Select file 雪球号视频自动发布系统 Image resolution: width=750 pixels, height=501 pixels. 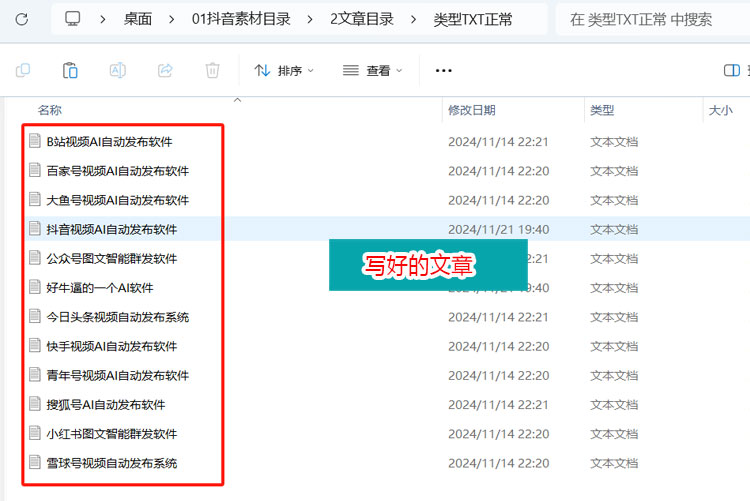click(111, 463)
